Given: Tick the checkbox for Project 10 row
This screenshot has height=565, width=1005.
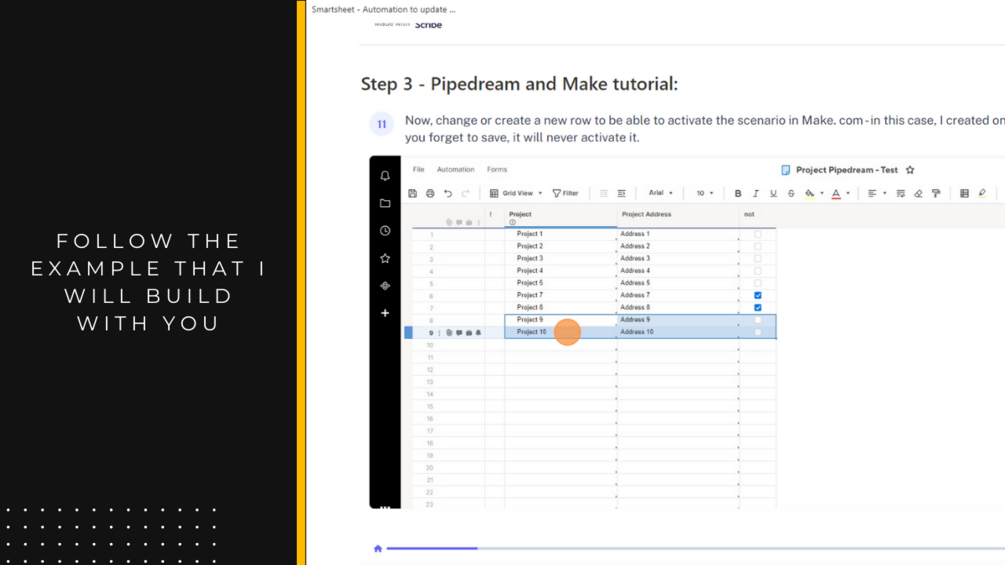Looking at the screenshot, I should (758, 332).
